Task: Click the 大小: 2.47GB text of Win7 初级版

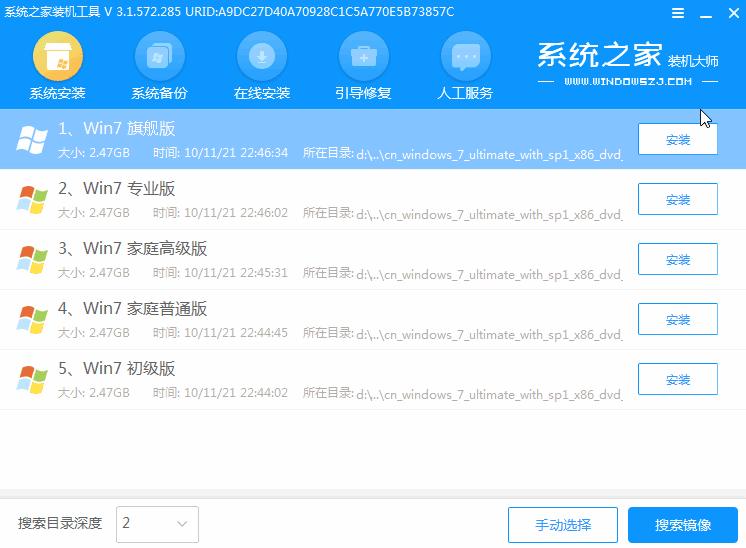Action: [x=94, y=392]
